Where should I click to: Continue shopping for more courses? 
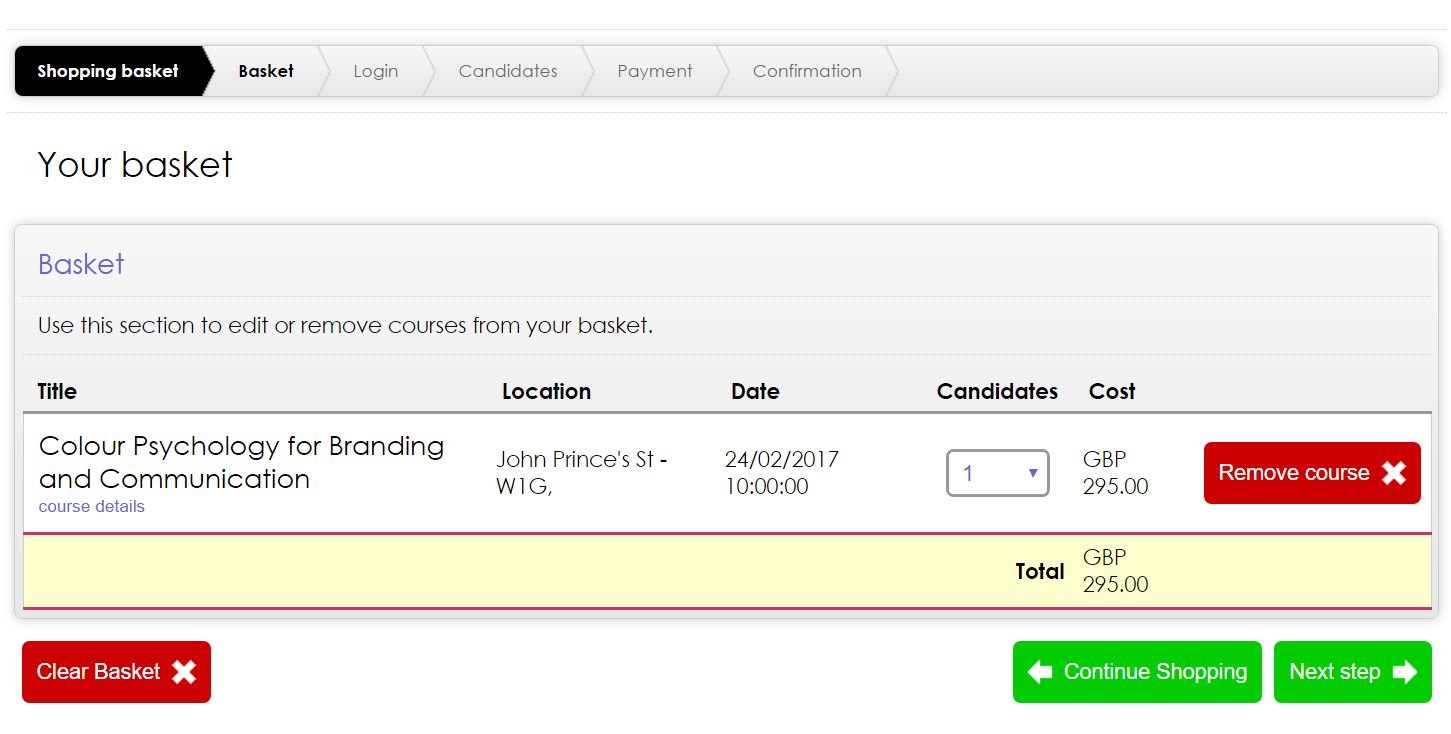(x=1137, y=672)
